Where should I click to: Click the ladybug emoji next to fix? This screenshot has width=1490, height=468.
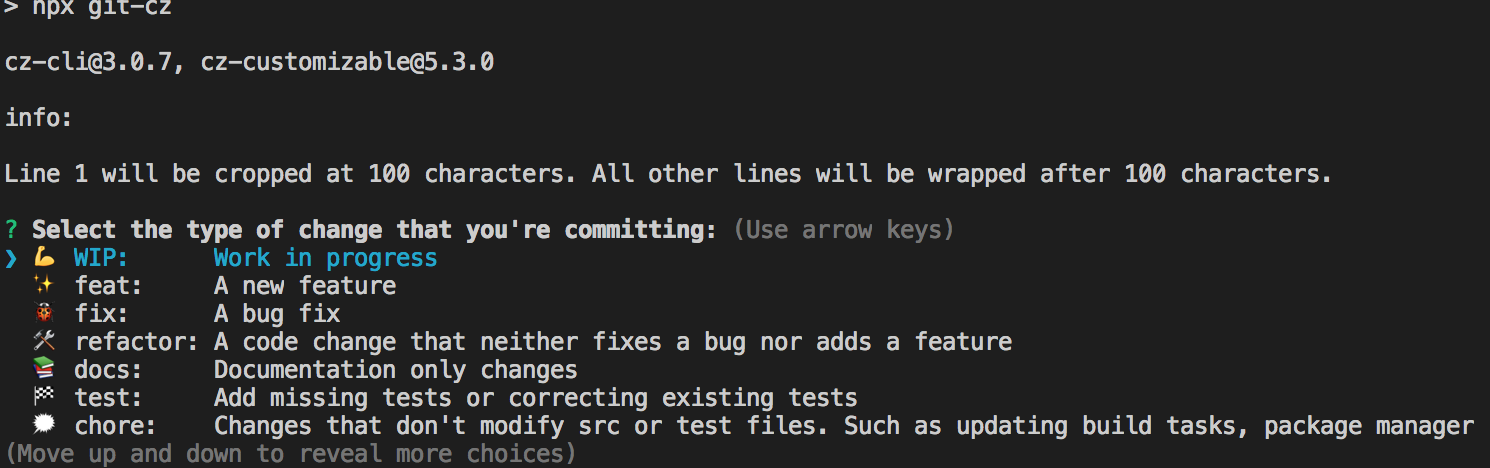click(x=43, y=314)
